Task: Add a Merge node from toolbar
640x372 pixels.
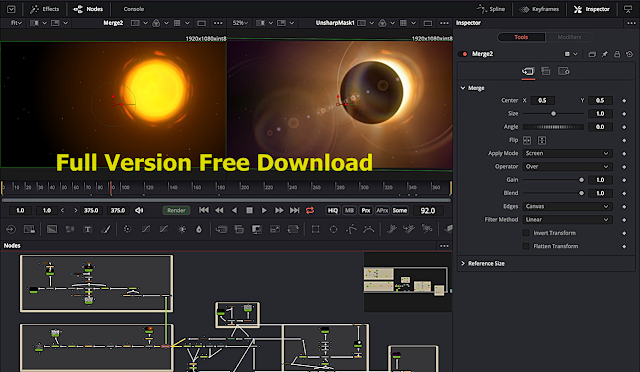Action: pos(221,229)
